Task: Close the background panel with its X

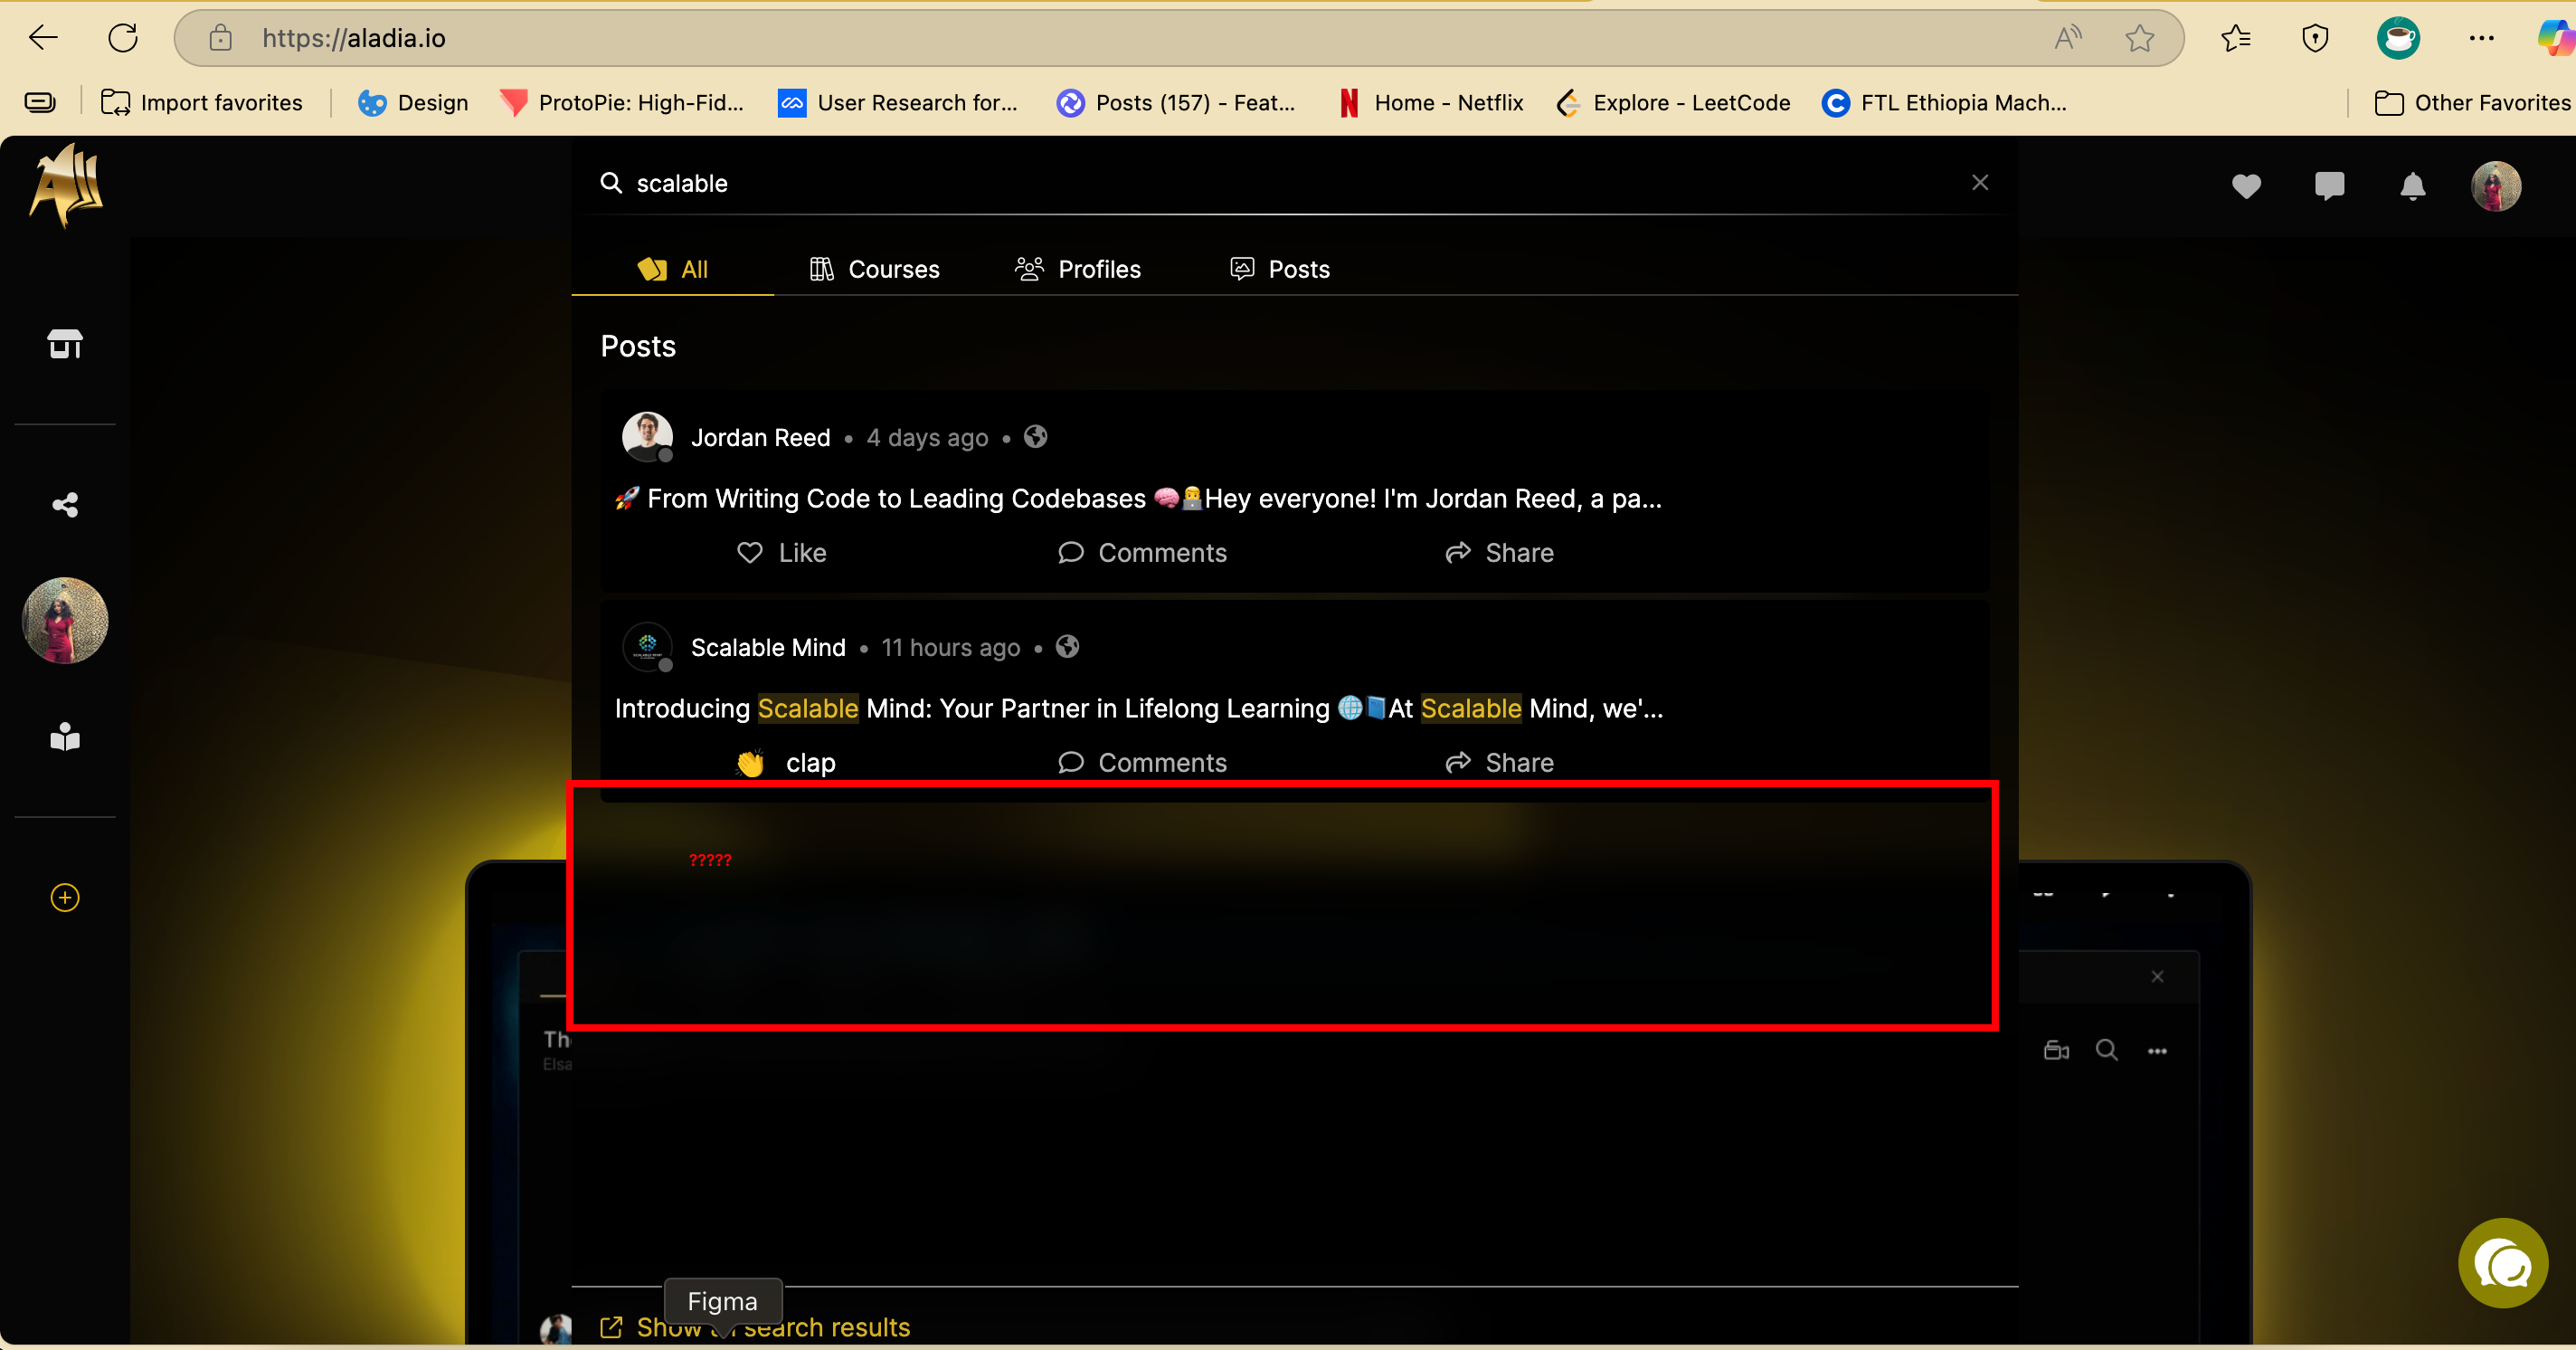Action: click(2157, 977)
